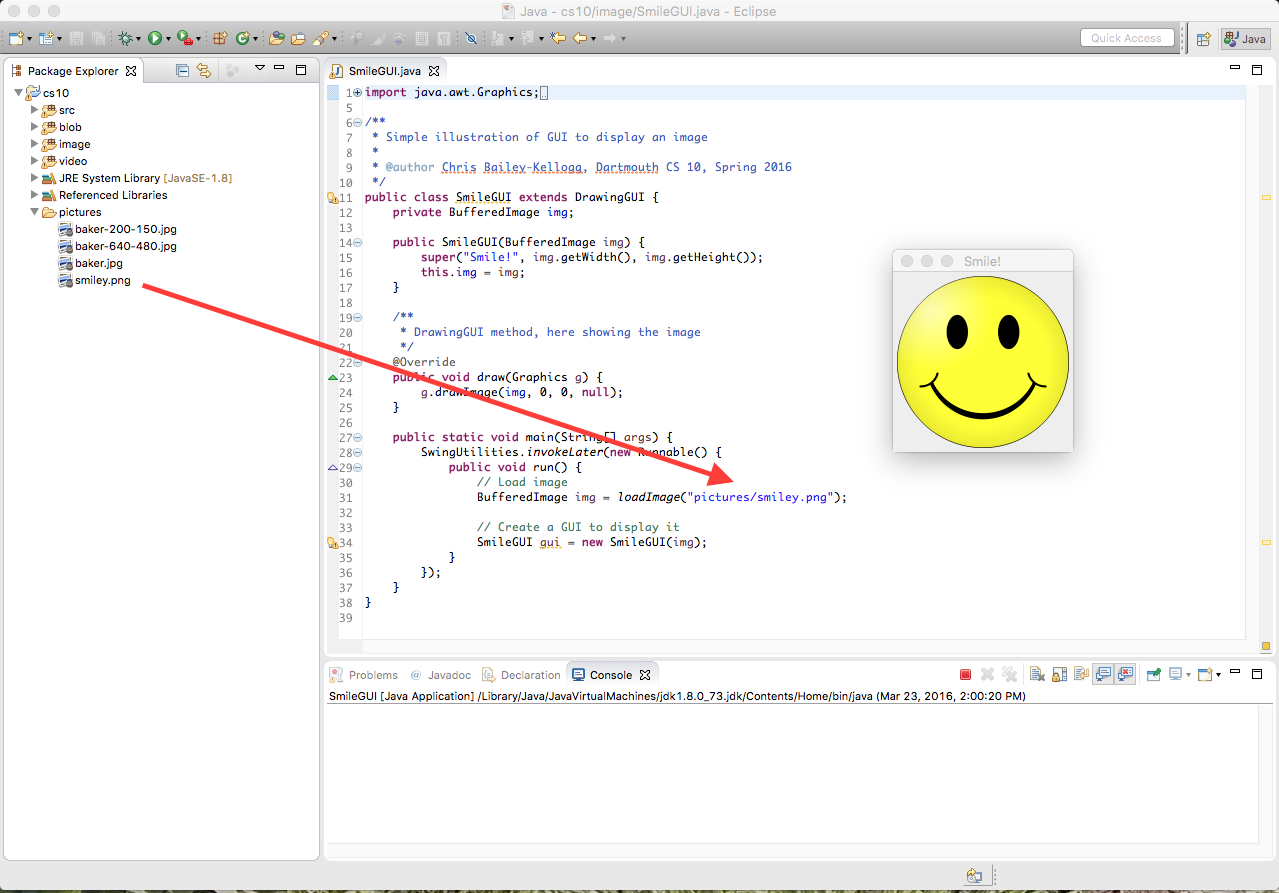1279x893 pixels.
Task: Click Collapse All in Package Explorer
Action: click(x=182, y=70)
